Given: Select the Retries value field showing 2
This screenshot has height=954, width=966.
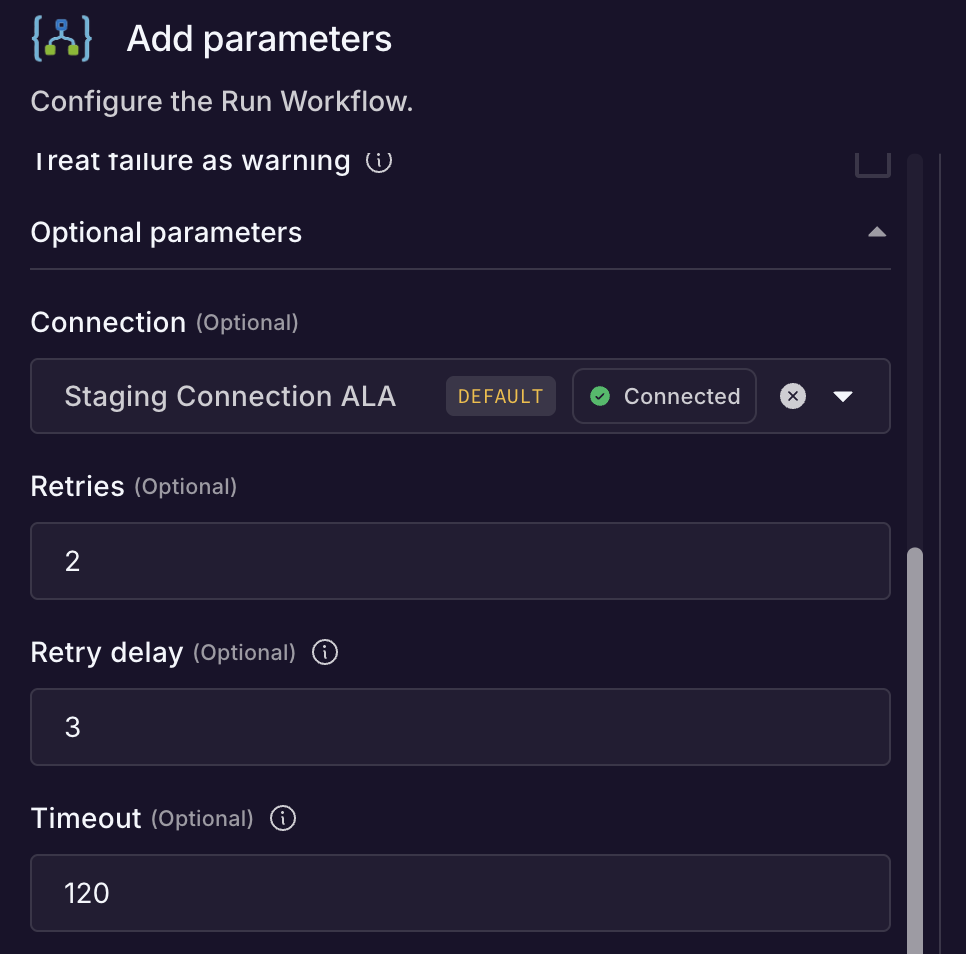Looking at the screenshot, I should (x=460, y=561).
